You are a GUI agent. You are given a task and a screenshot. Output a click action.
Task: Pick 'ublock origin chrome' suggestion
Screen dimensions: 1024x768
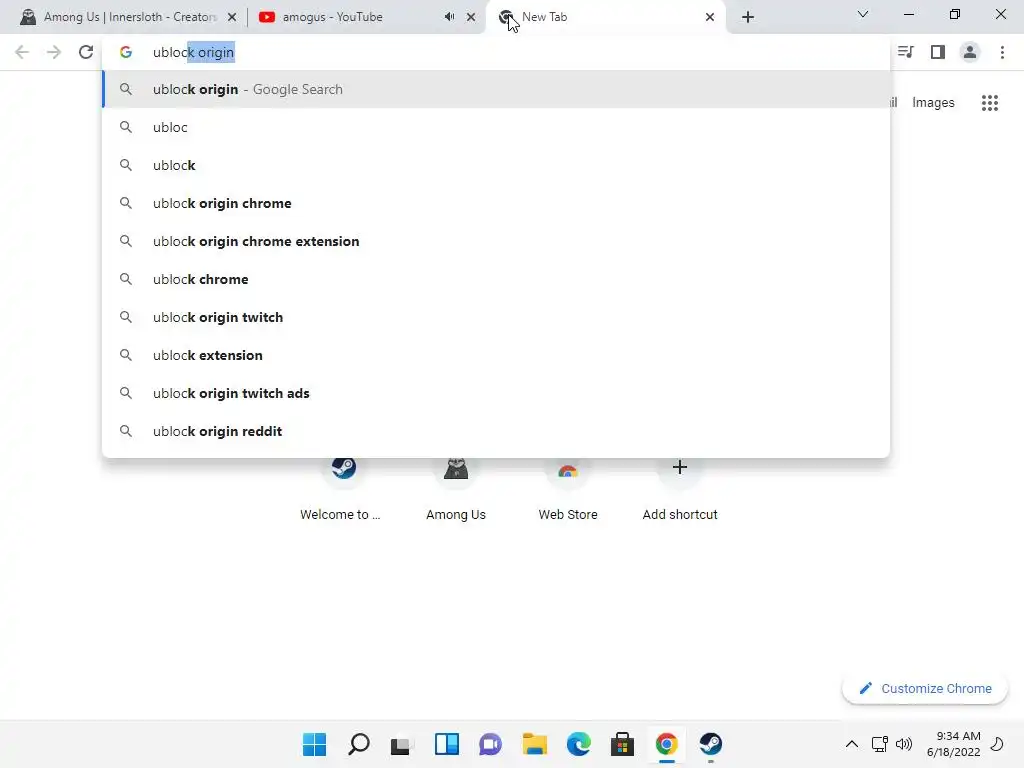496,203
